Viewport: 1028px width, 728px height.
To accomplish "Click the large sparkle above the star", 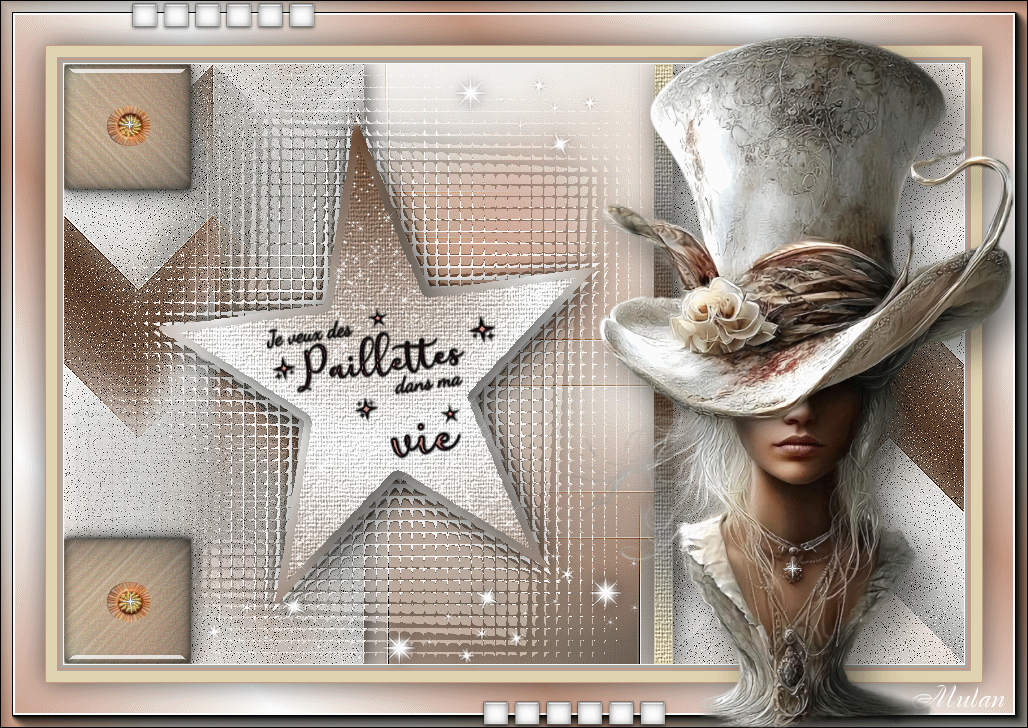I will pyautogui.click(x=470, y=93).
